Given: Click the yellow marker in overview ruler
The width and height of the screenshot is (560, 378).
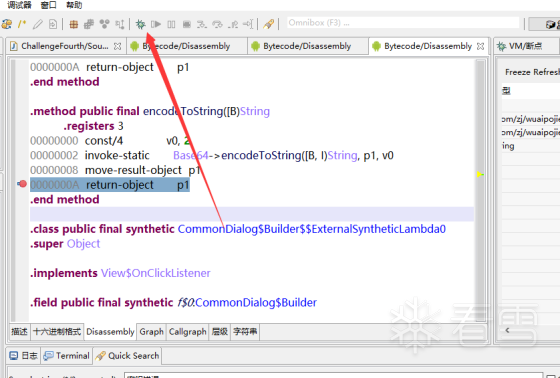Looking at the screenshot, I should tap(480, 174).
